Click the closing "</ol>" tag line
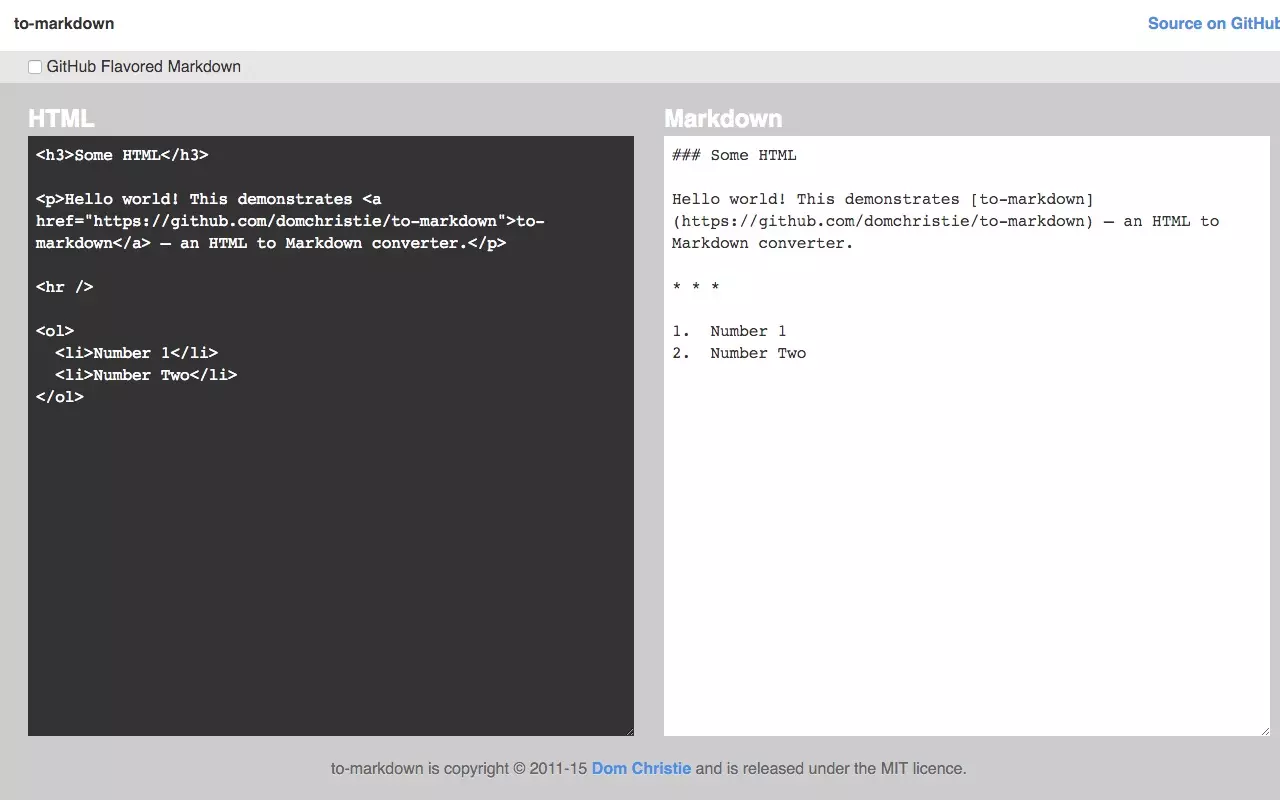Screen dimensions: 1280x800 pos(60,397)
